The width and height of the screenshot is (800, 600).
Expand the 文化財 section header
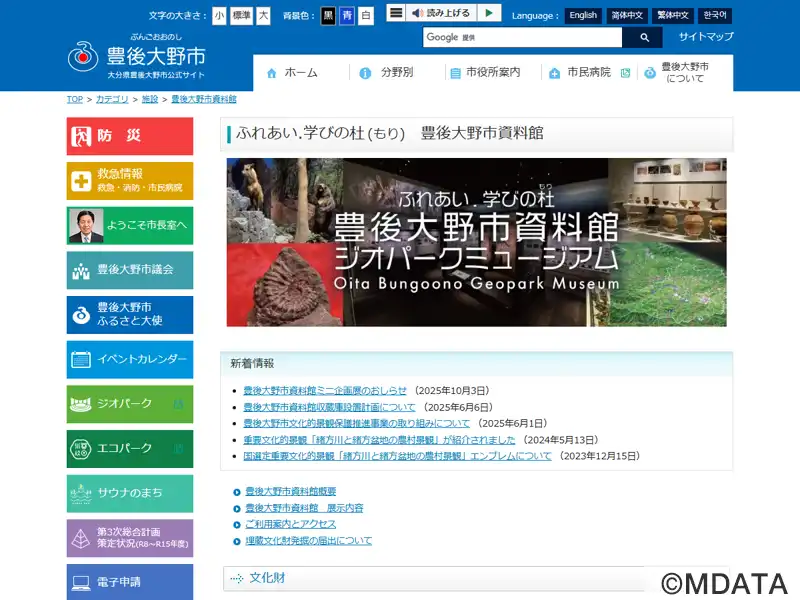[x=267, y=578]
